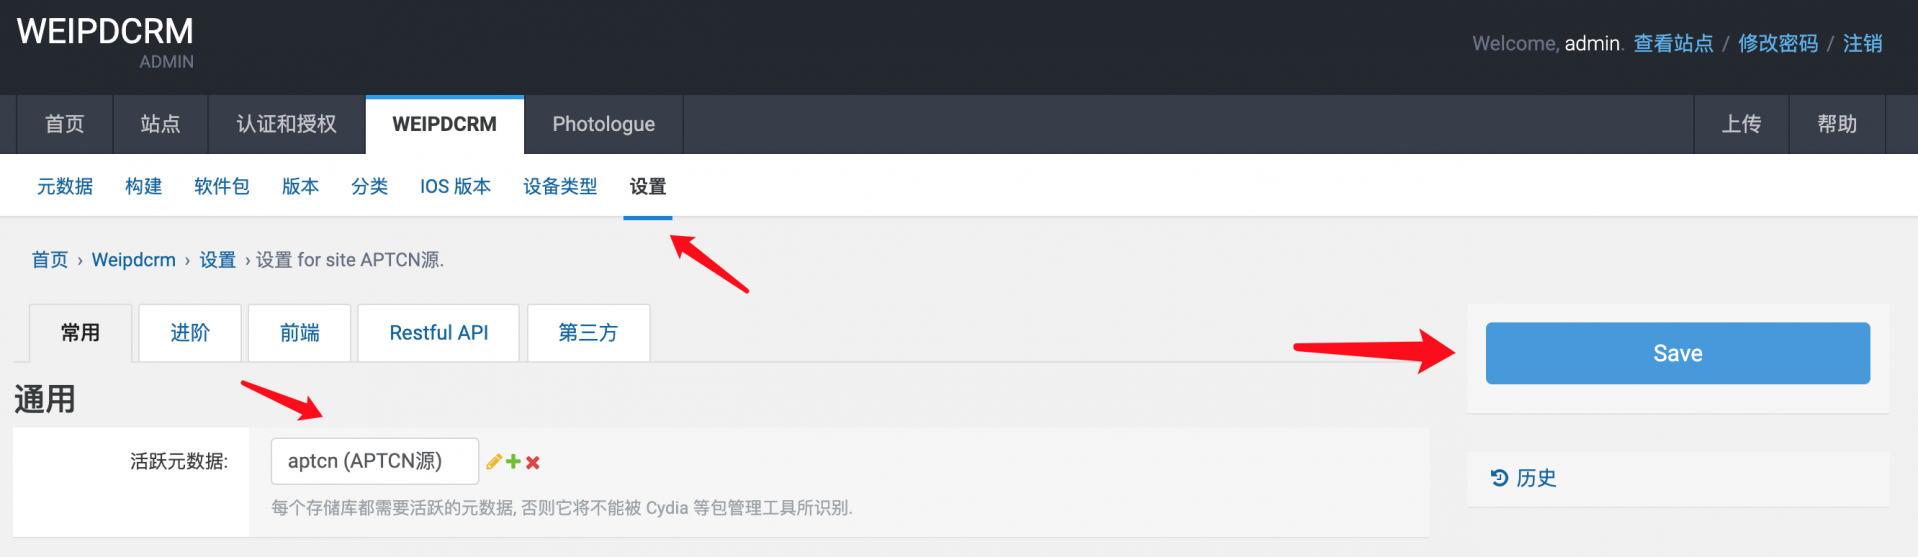Click the 修改密码 link
Screen dimensions: 1918x557
pos(1778,43)
